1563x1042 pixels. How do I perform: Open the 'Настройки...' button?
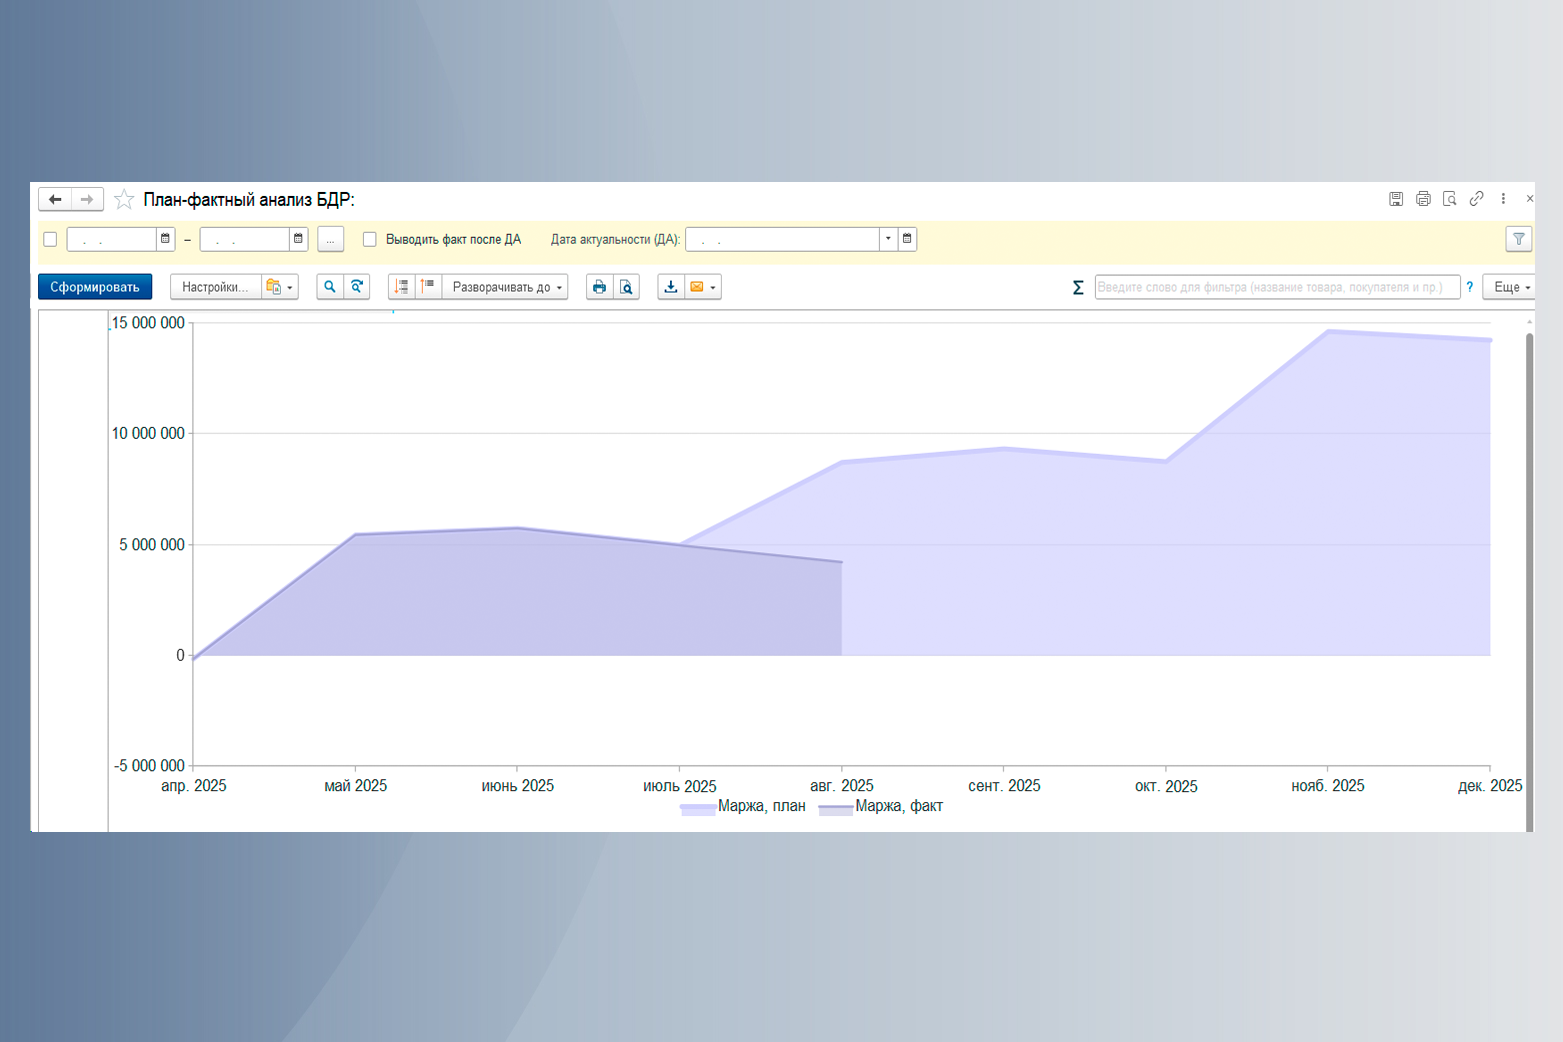click(x=215, y=287)
